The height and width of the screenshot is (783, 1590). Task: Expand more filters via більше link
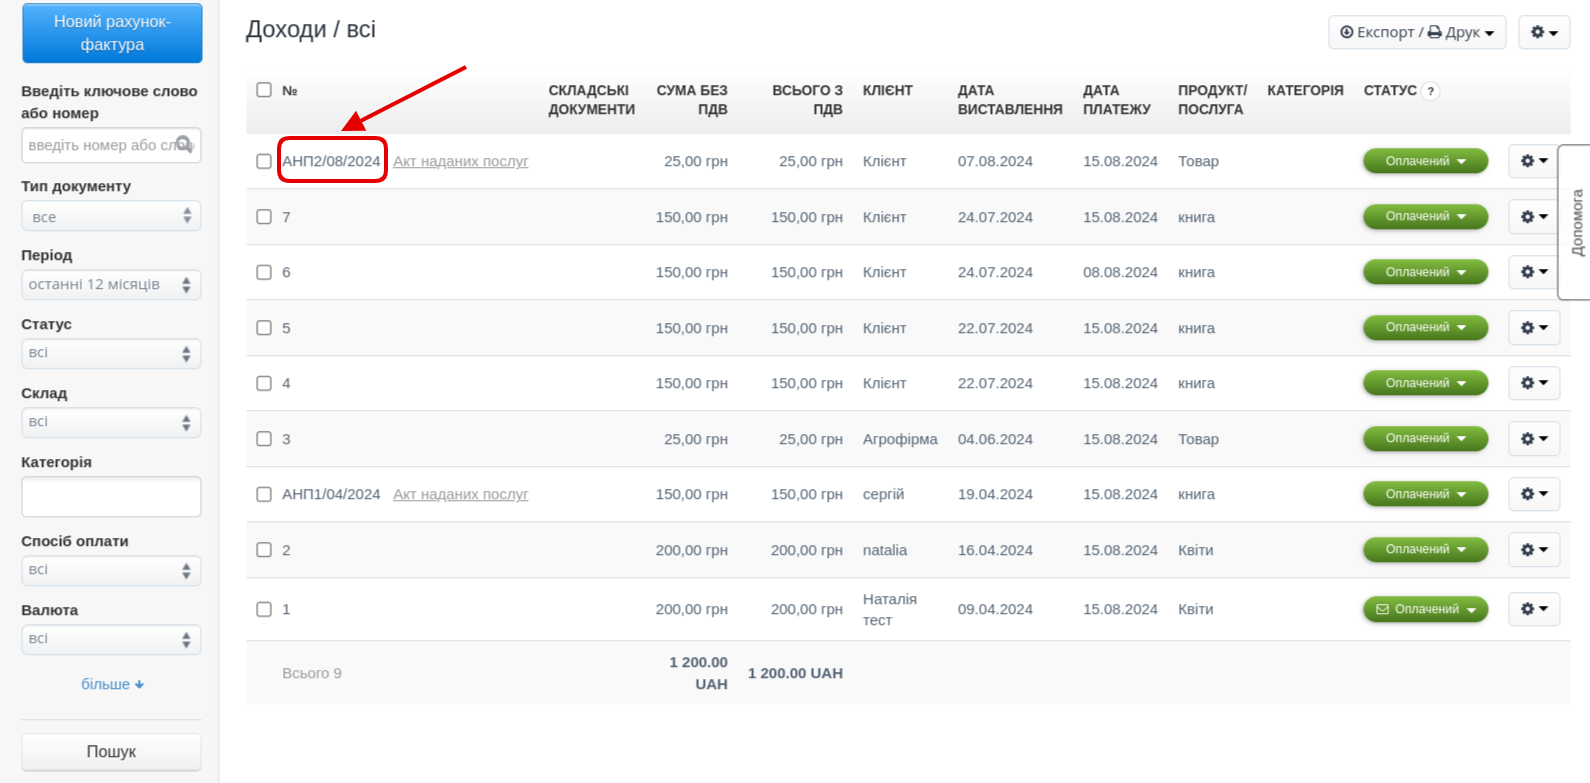coord(112,684)
